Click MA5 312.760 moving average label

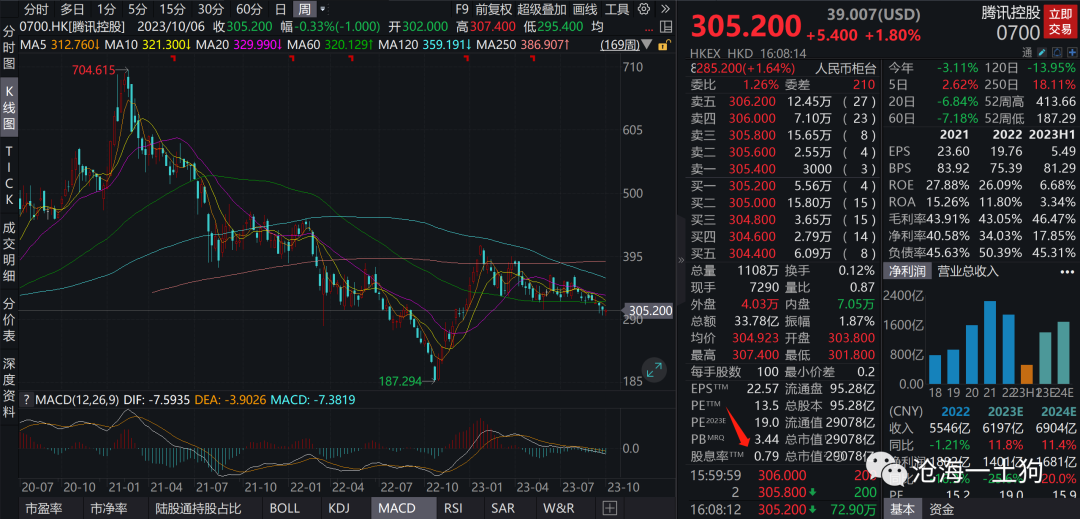point(61,45)
